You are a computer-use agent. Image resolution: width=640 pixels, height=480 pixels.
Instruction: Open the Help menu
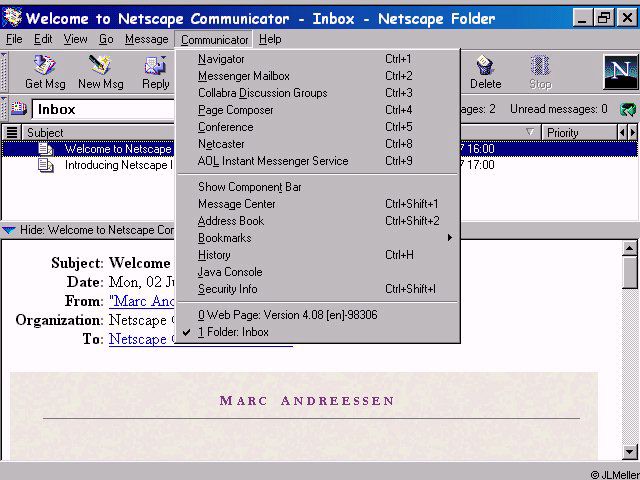pos(270,39)
